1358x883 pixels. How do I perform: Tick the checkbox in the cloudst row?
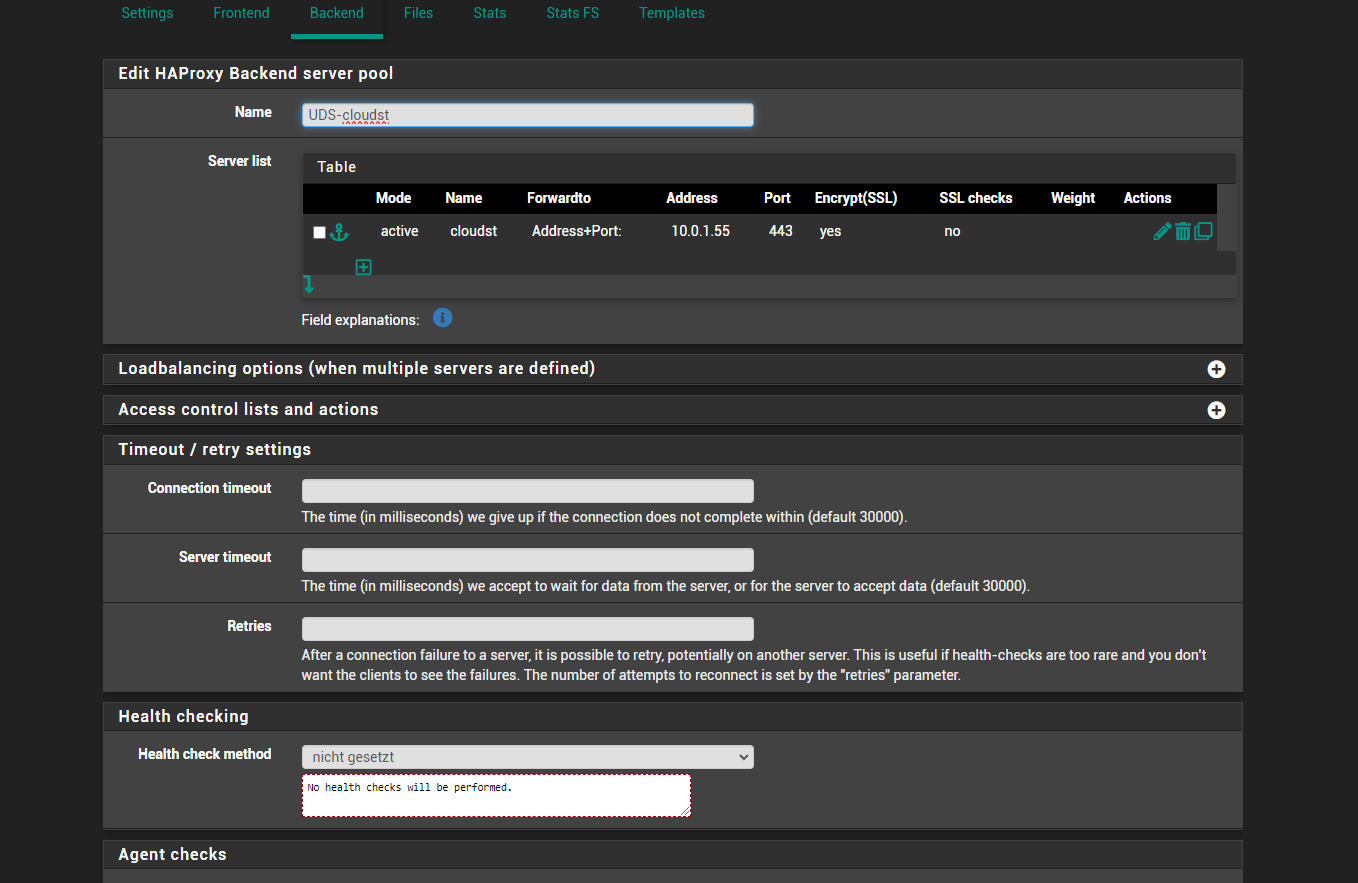click(319, 232)
